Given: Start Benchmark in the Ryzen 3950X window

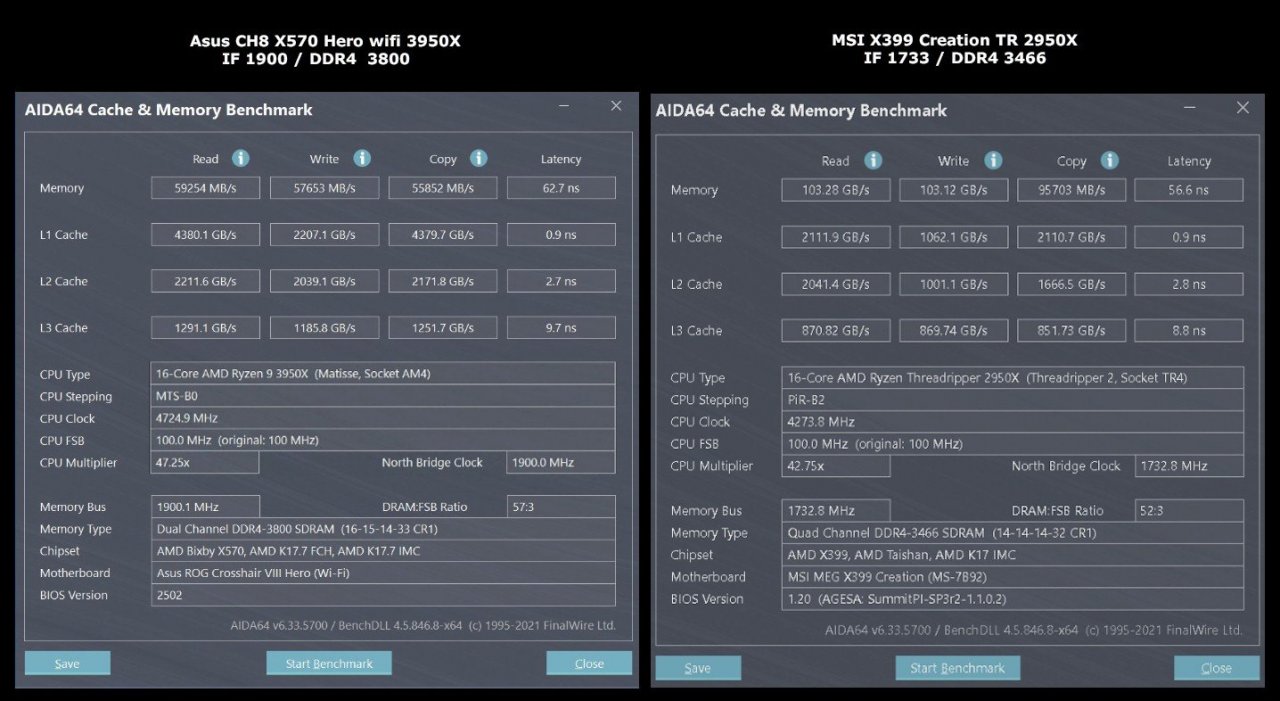Looking at the screenshot, I should pyautogui.click(x=329, y=663).
